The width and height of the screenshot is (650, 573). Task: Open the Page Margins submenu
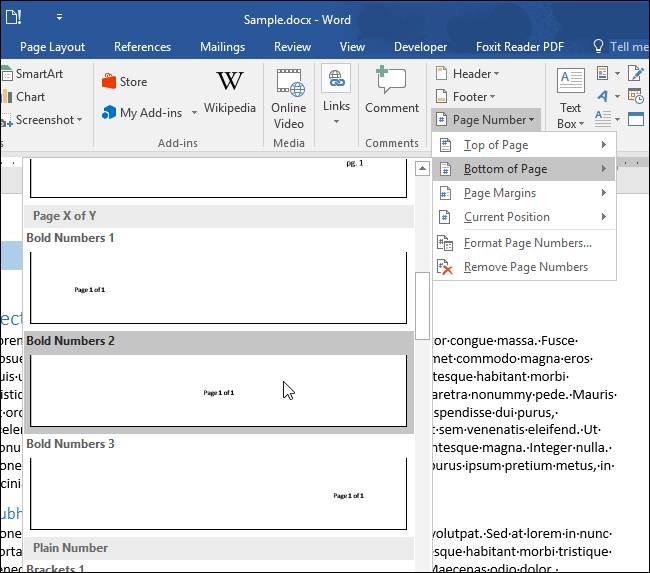(524, 193)
